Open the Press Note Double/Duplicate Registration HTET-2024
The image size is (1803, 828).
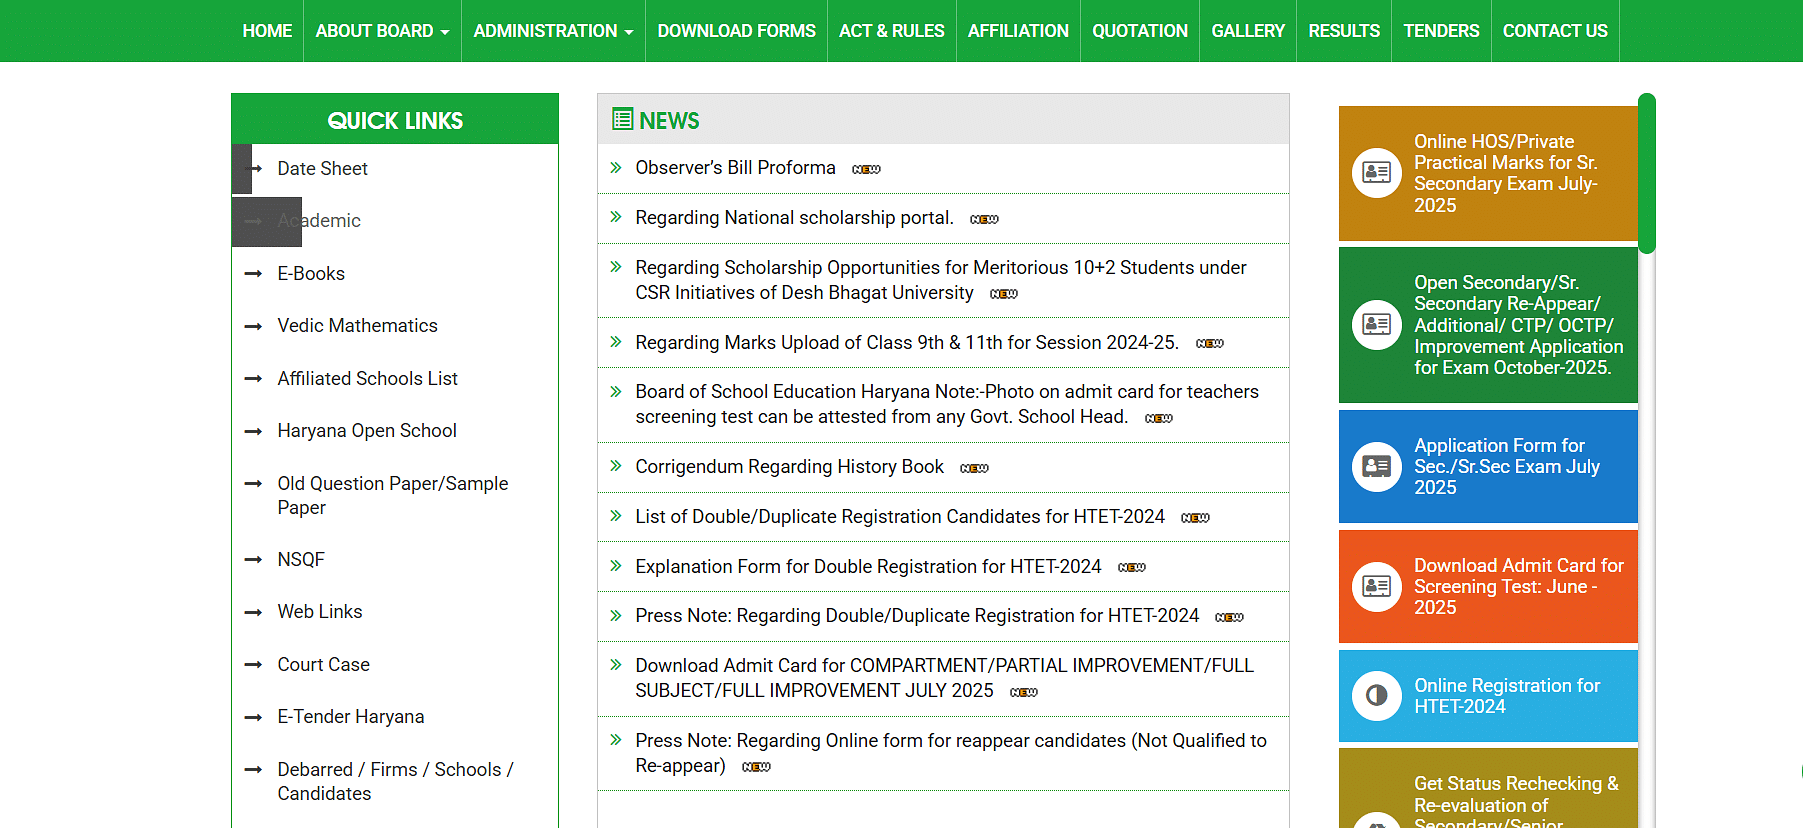pyautogui.click(x=917, y=616)
